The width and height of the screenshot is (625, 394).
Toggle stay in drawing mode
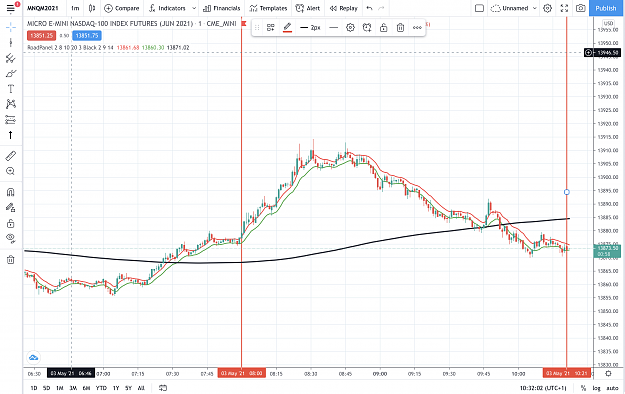[11, 207]
